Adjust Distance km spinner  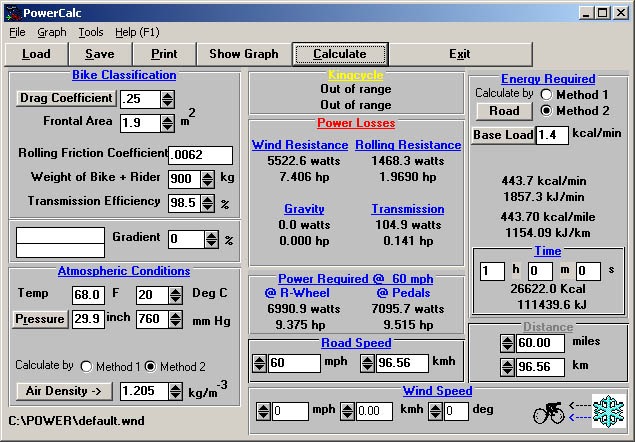point(507,367)
